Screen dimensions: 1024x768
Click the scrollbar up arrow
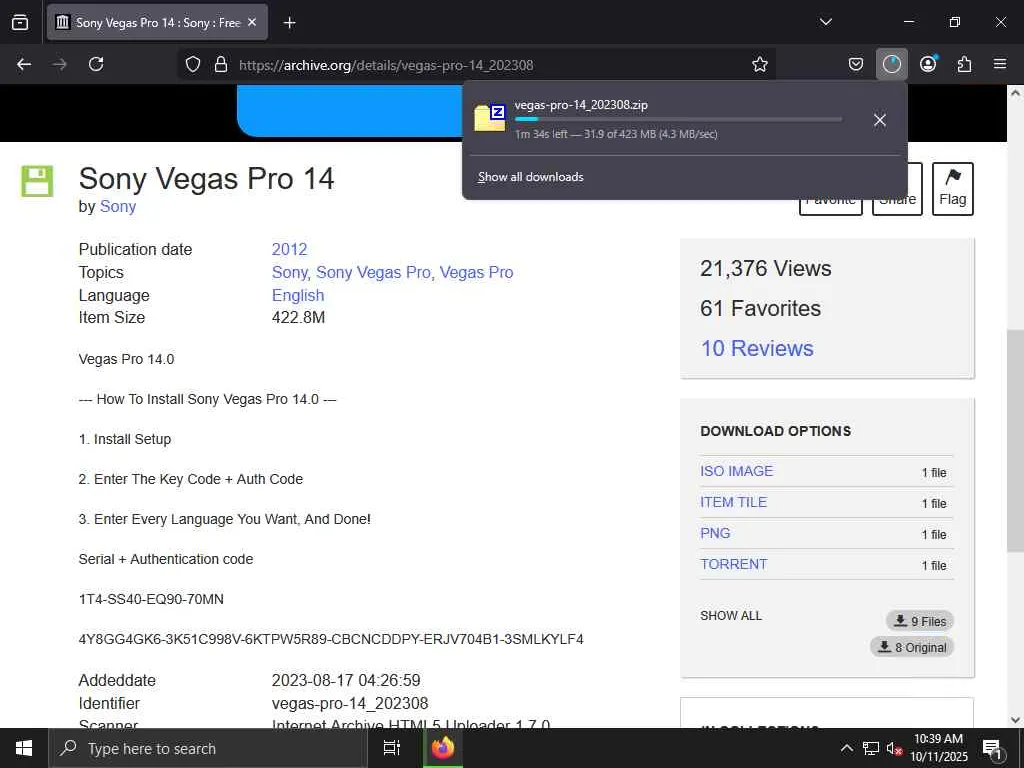coord(1015,93)
